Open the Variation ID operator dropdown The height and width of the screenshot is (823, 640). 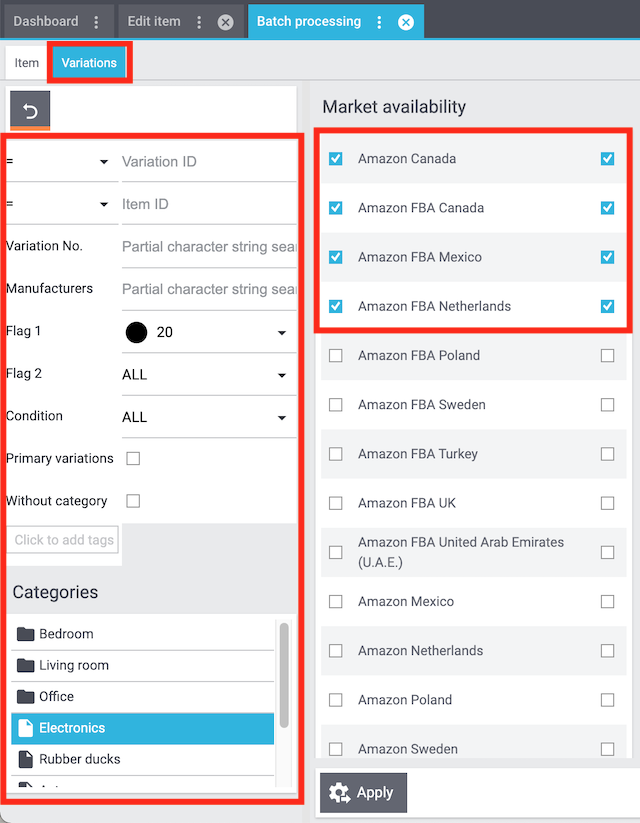click(x=58, y=162)
